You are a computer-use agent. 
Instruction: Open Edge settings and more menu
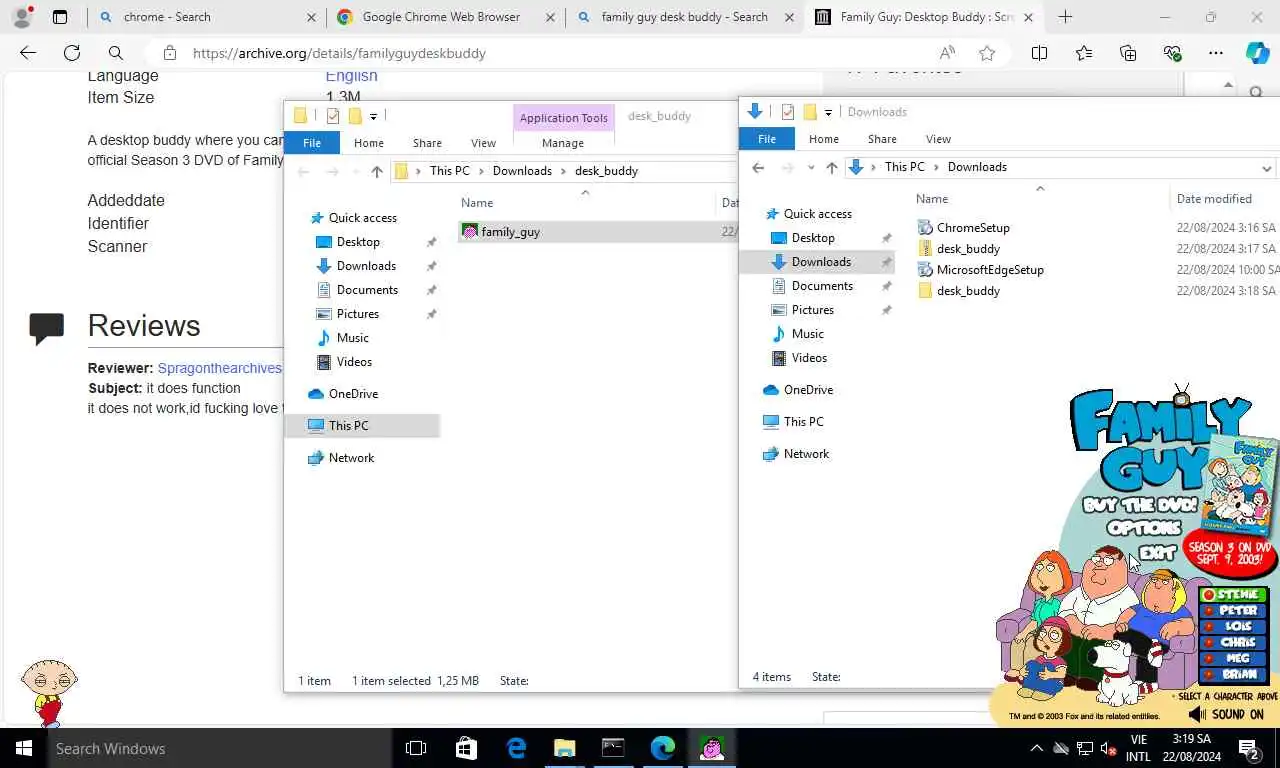pyautogui.click(x=1216, y=53)
